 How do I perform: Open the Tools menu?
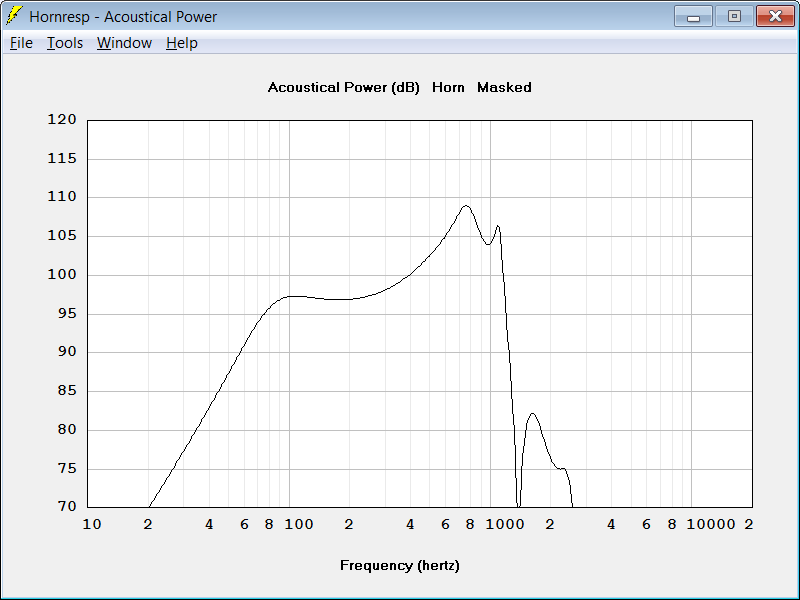coord(65,43)
